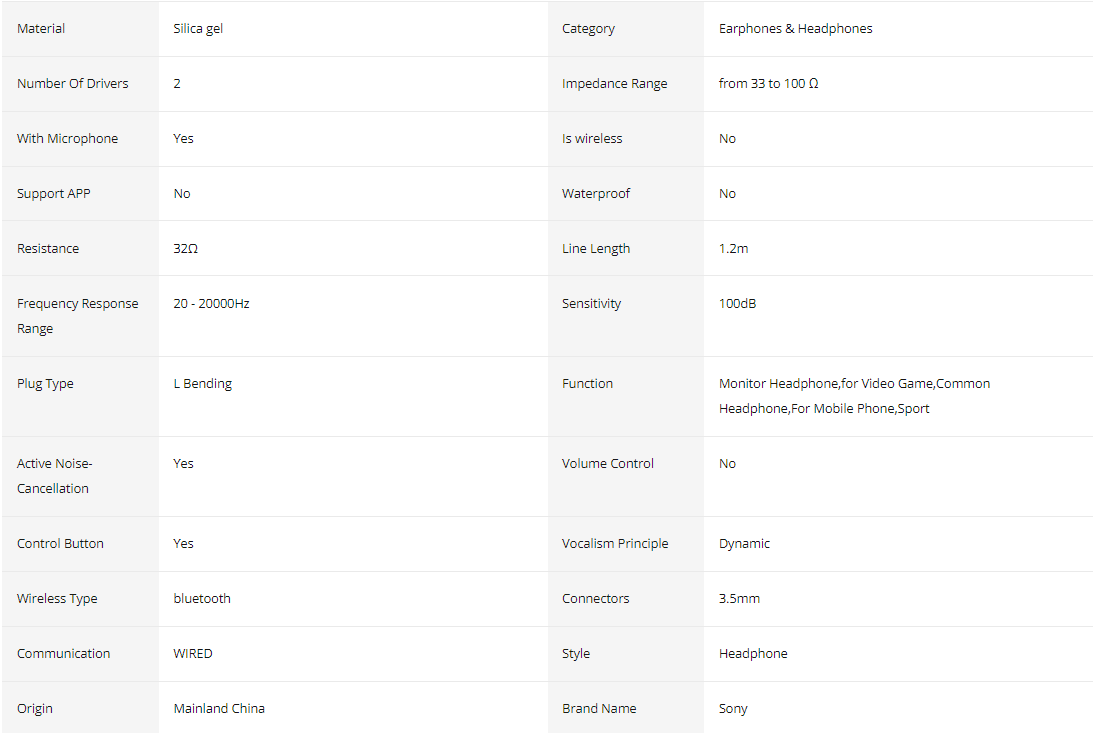This screenshot has height=733, width=1096.
Task: Click the 20 - 20000Hz frequency value
Action: [211, 304]
